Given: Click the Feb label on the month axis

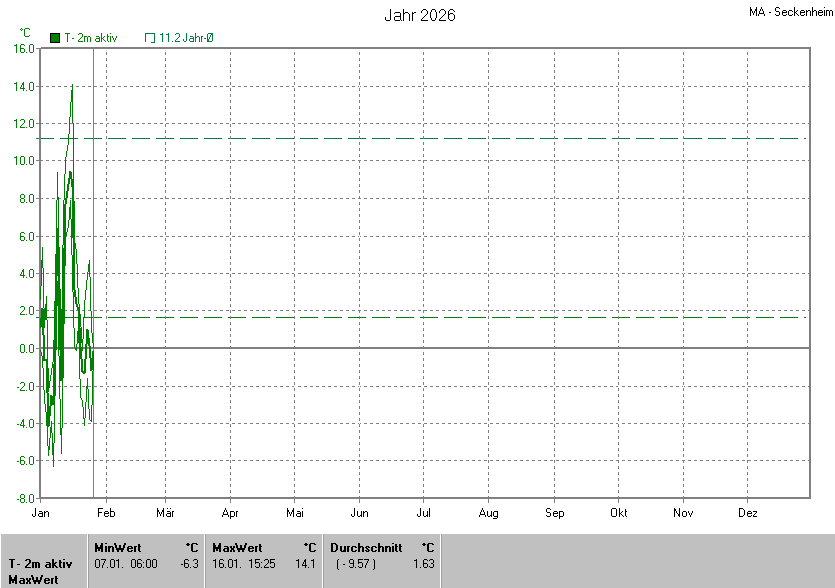Looking at the screenshot, I should pos(106,513).
